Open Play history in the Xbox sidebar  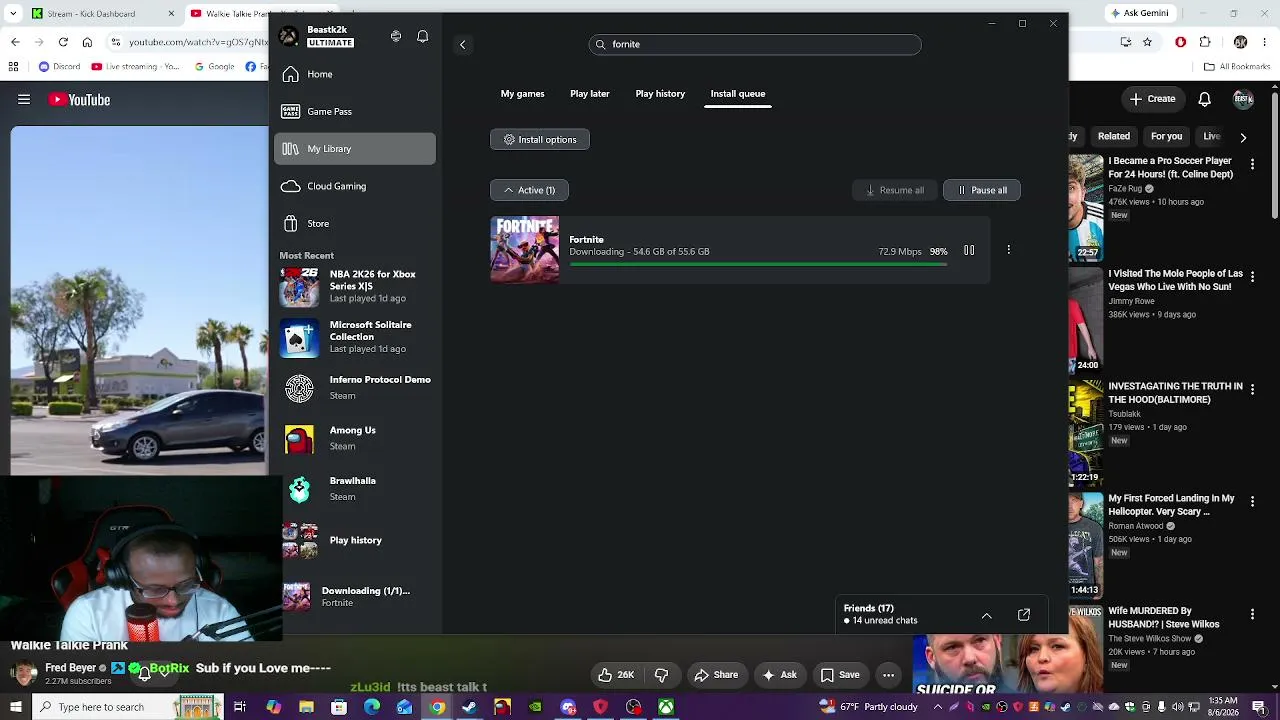tap(355, 540)
